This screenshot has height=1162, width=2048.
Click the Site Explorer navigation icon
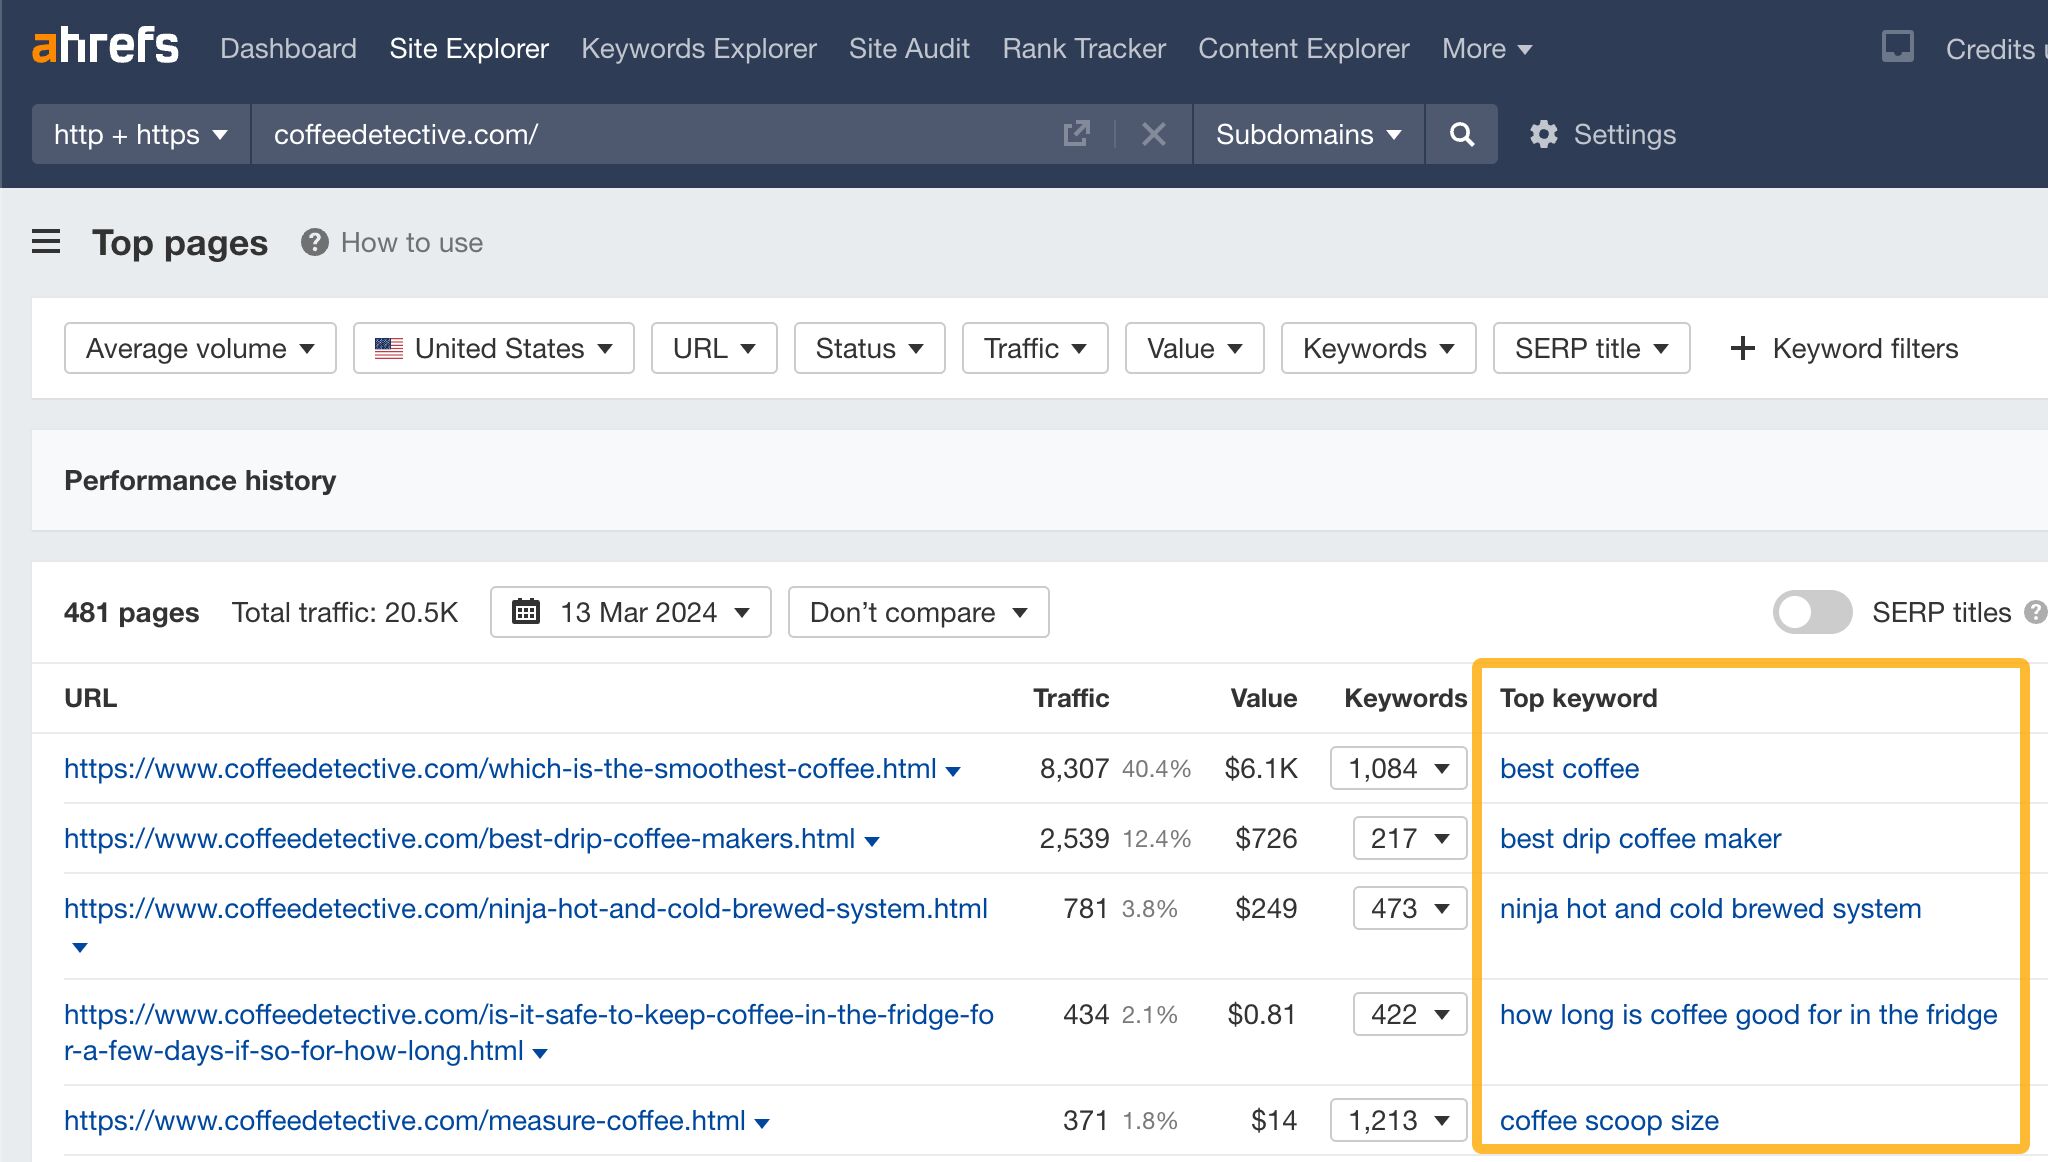click(467, 48)
